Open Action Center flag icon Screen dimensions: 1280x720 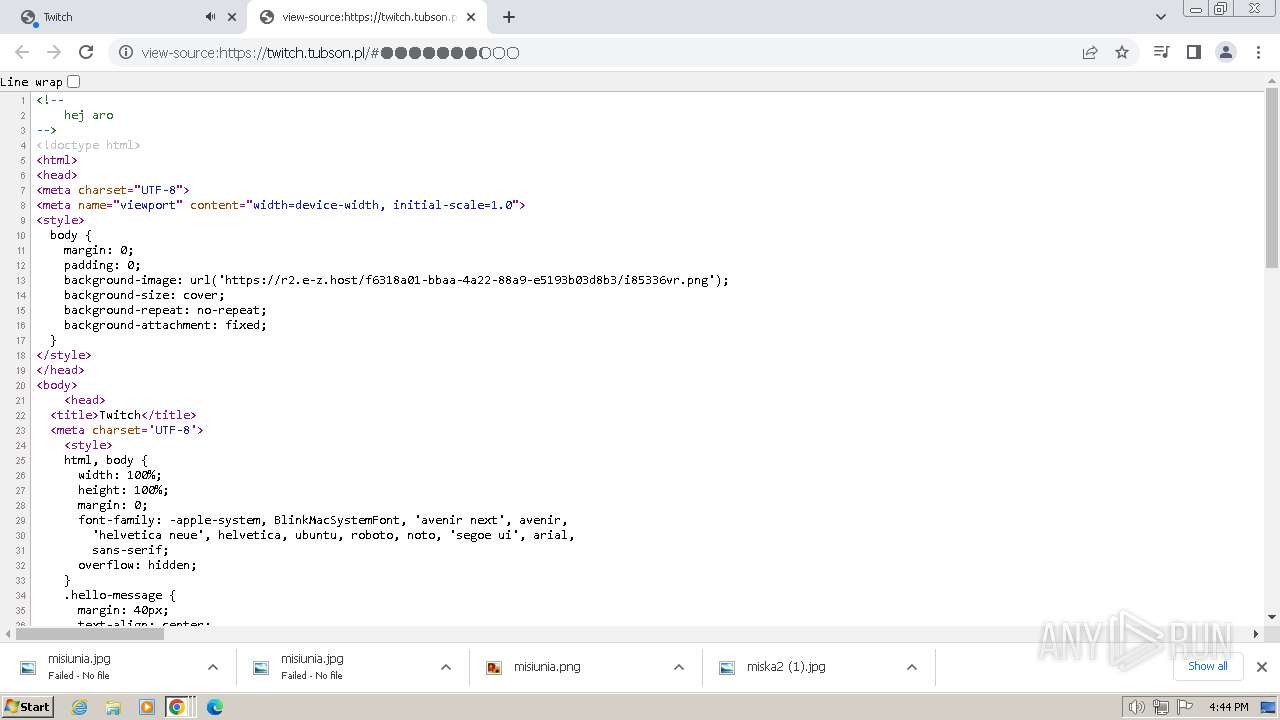[x=1185, y=707]
